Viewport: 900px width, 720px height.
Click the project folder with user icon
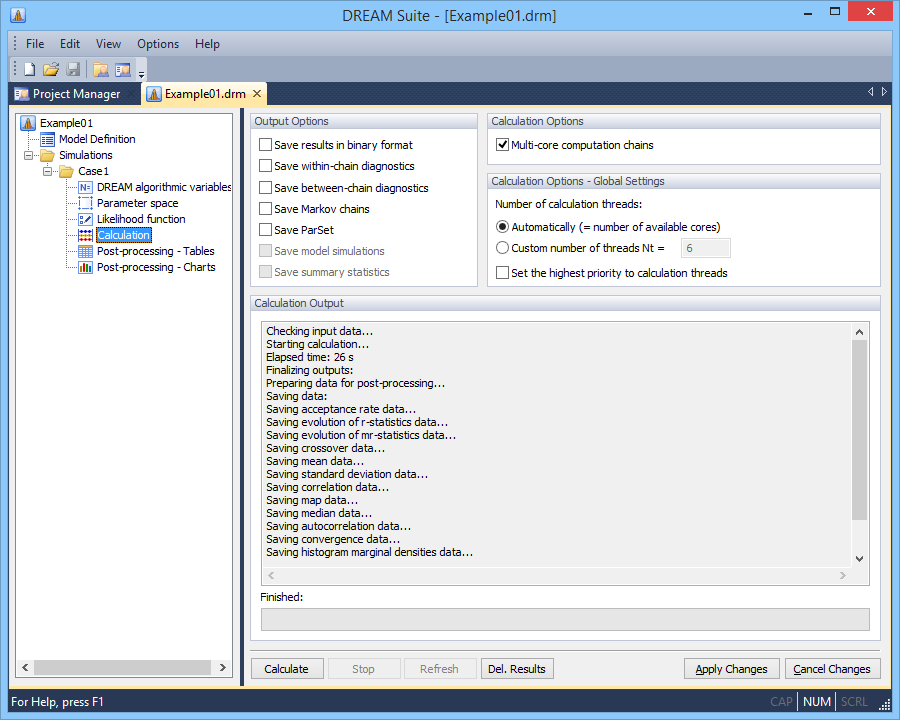pos(101,69)
